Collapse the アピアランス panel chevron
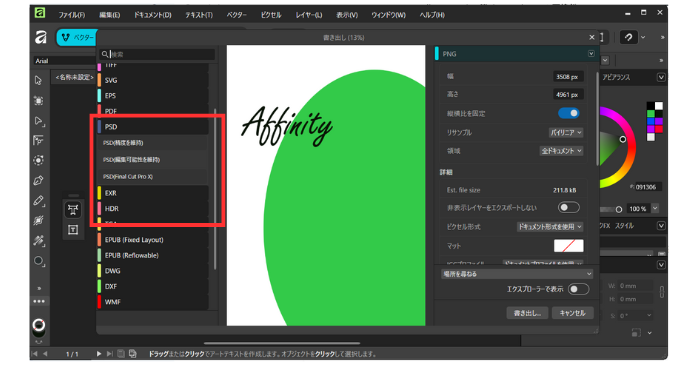698x365 pixels. (661, 77)
